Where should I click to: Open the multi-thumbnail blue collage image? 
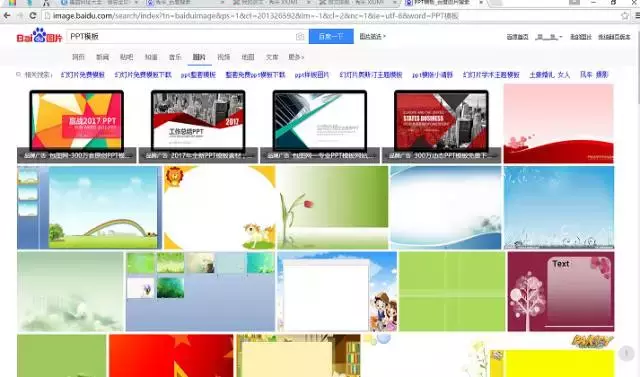200,291
